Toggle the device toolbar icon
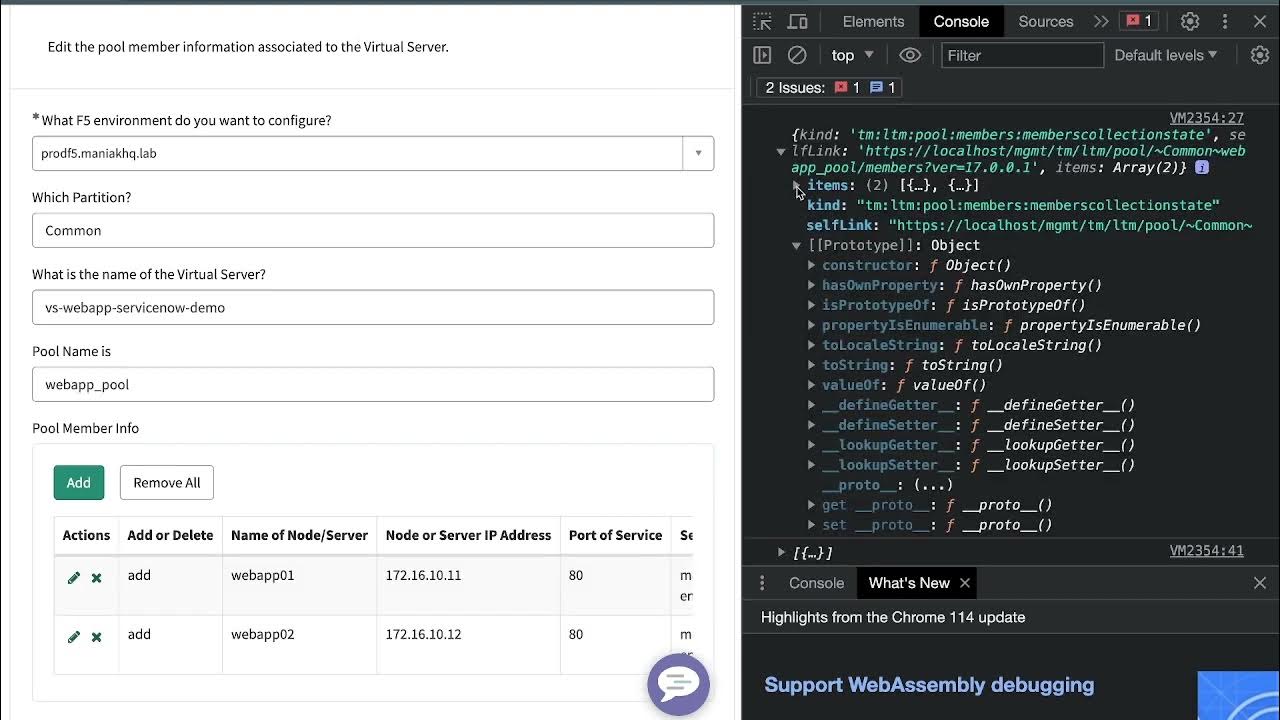This screenshot has height=720, width=1280. click(797, 21)
